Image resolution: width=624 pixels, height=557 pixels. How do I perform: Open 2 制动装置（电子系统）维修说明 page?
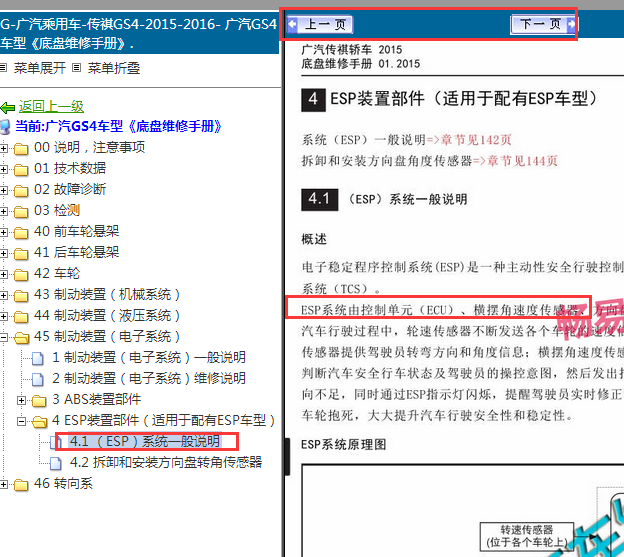point(149,379)
